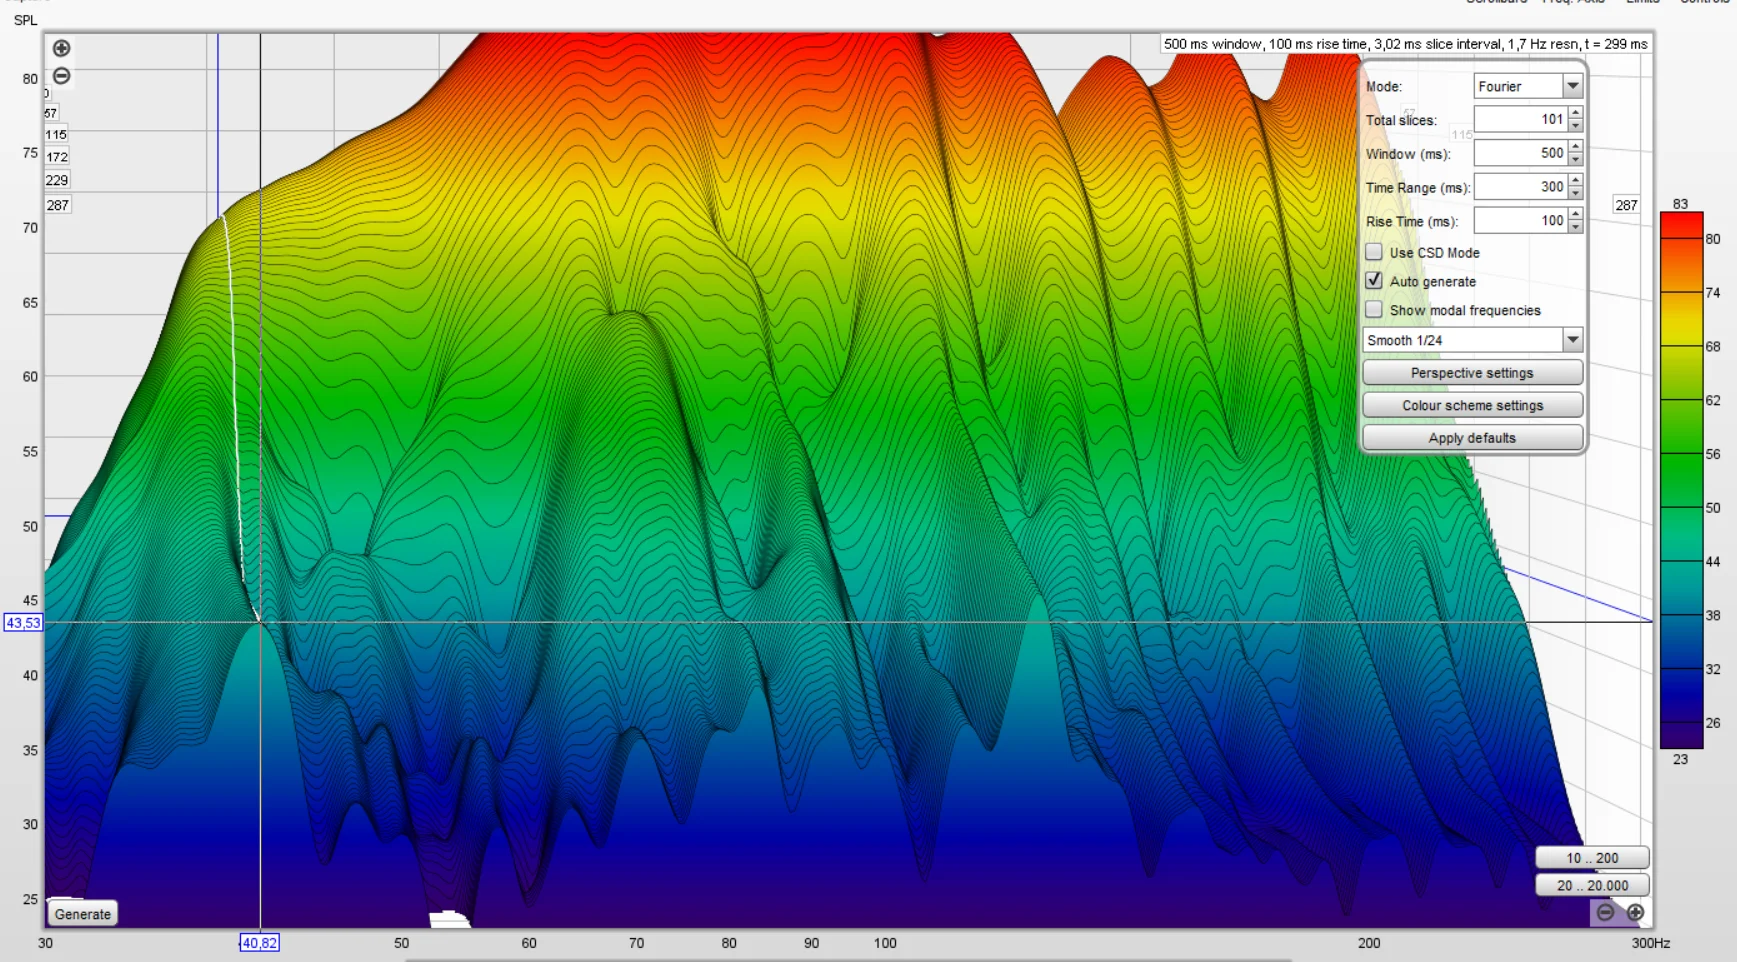Click the Time Range field showing 300
This screenshot has width=1737, height=962.
(x=1520, y=187)
